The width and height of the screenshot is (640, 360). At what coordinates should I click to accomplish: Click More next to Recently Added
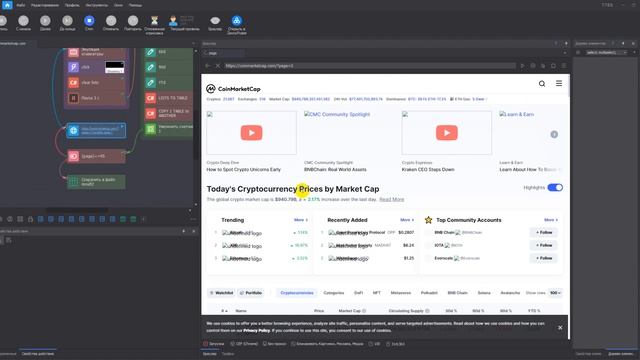(407, 220)
